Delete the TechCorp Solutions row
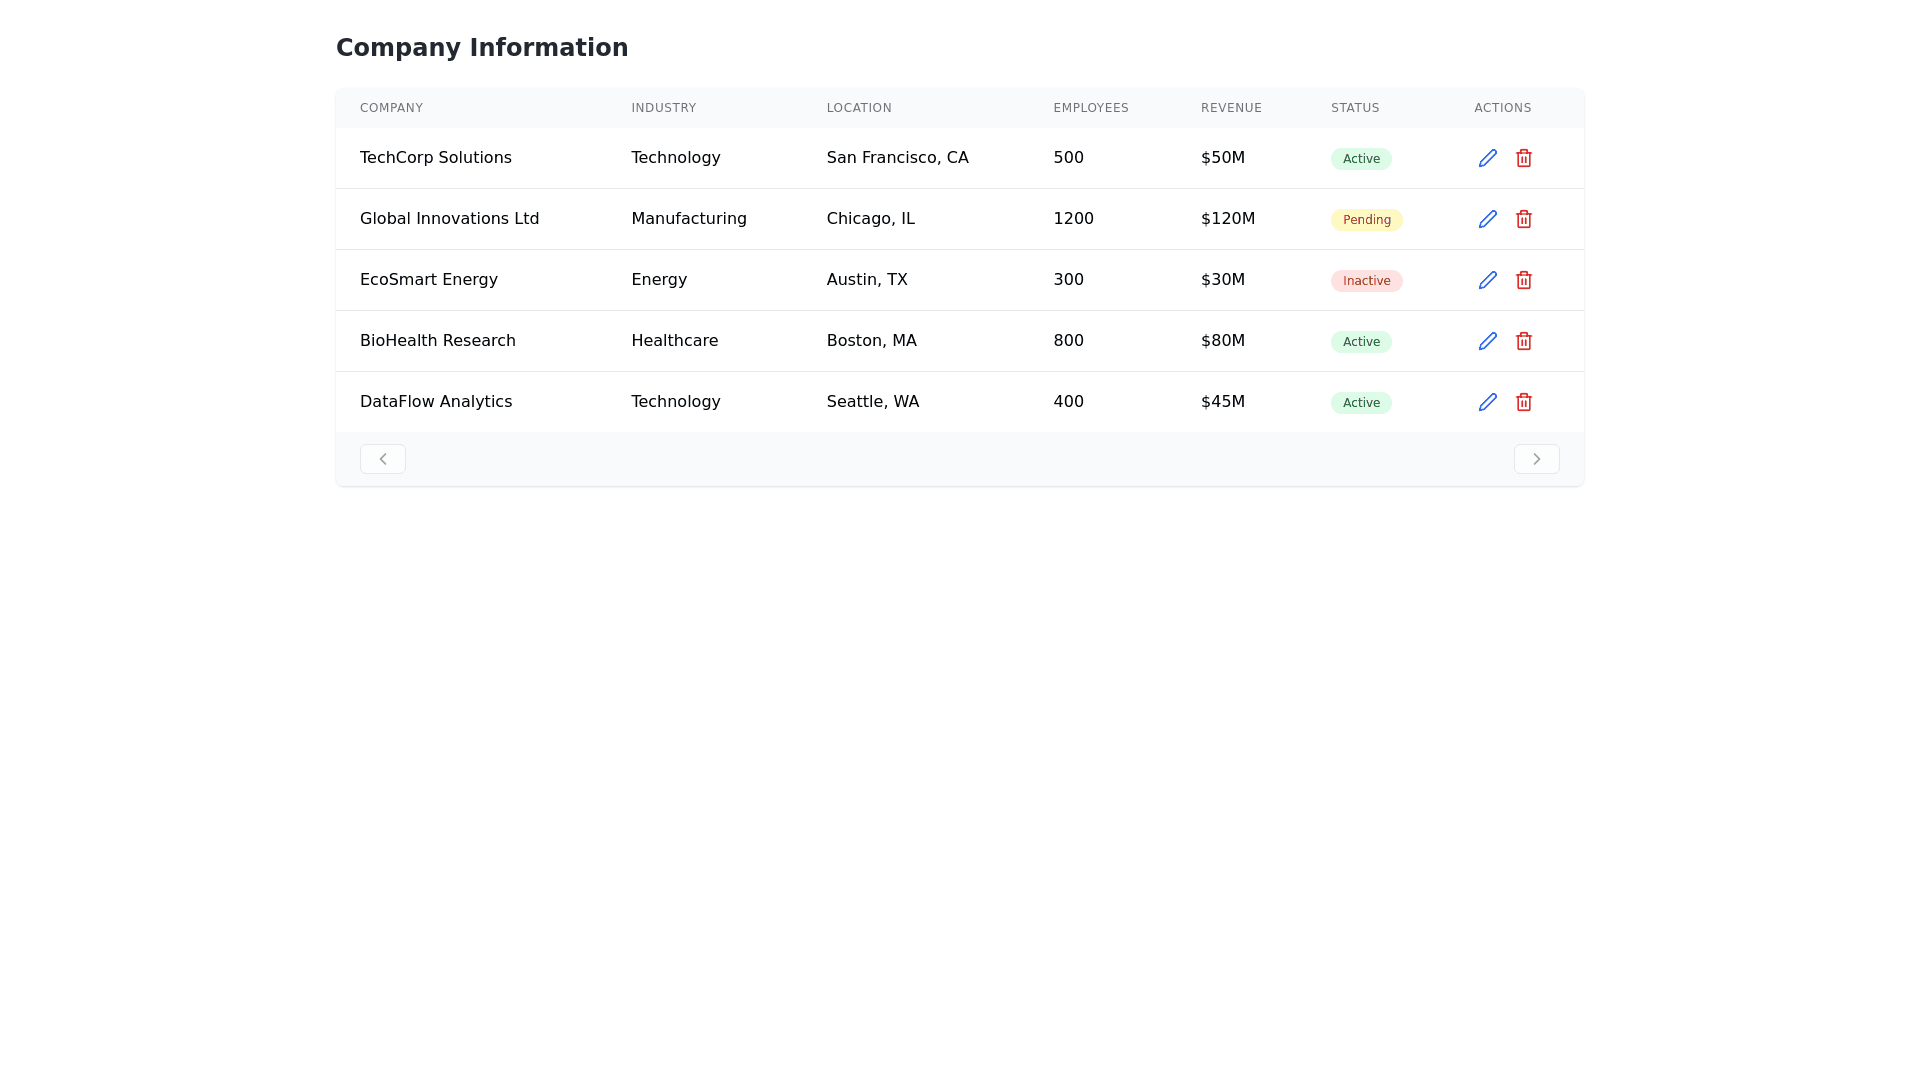The height and width of the screenshot is (1080, 1920). click(1524, 158)
